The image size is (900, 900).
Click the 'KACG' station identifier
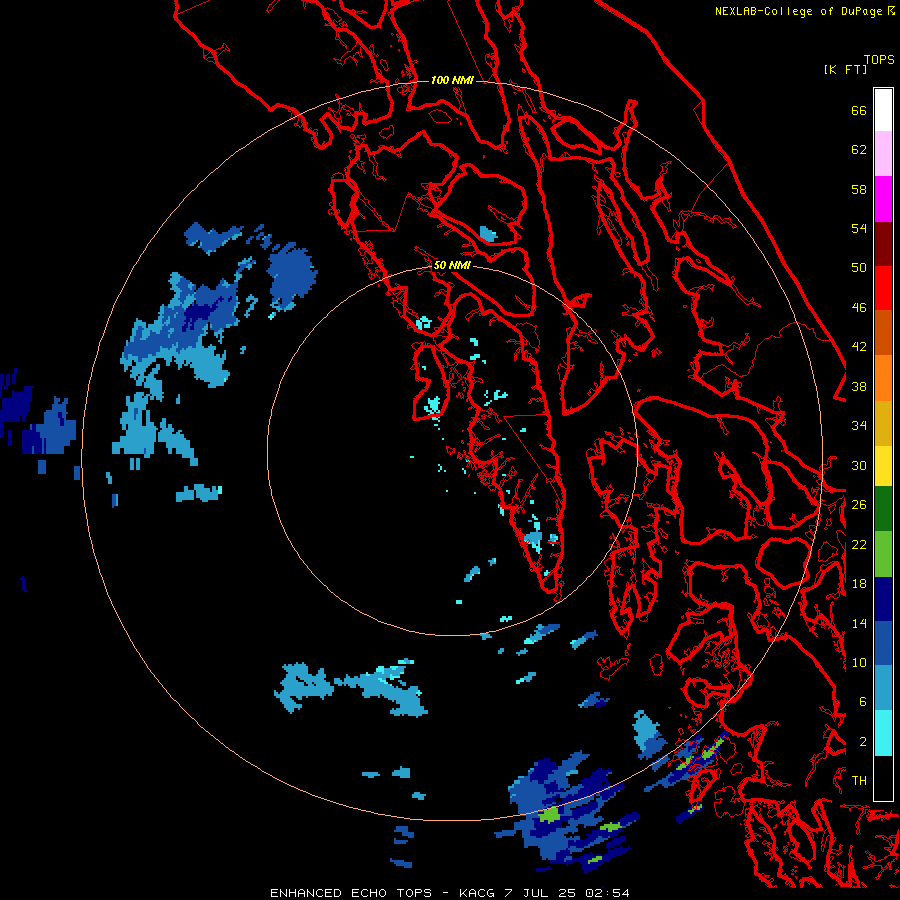pos(478,893)
